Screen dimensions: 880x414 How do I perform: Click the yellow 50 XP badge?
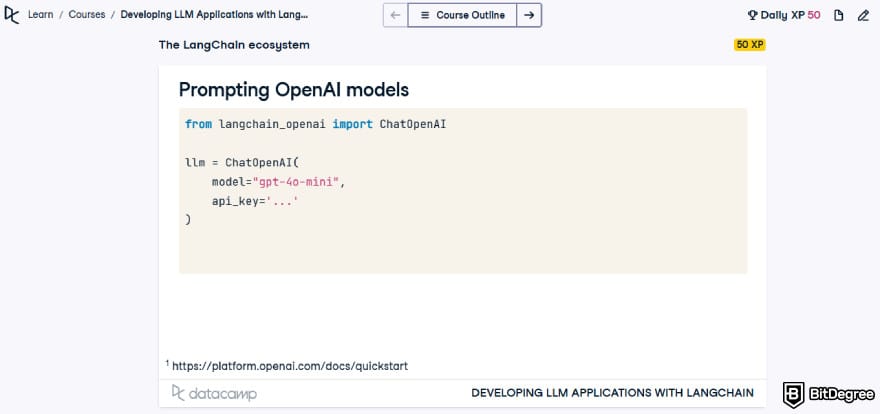tap(749, 45)
